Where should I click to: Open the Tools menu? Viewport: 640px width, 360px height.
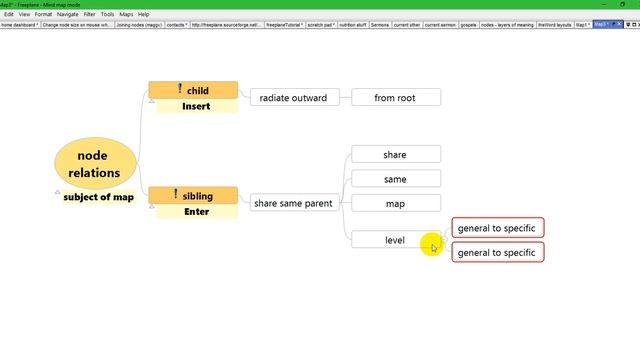tap(107, 14)
